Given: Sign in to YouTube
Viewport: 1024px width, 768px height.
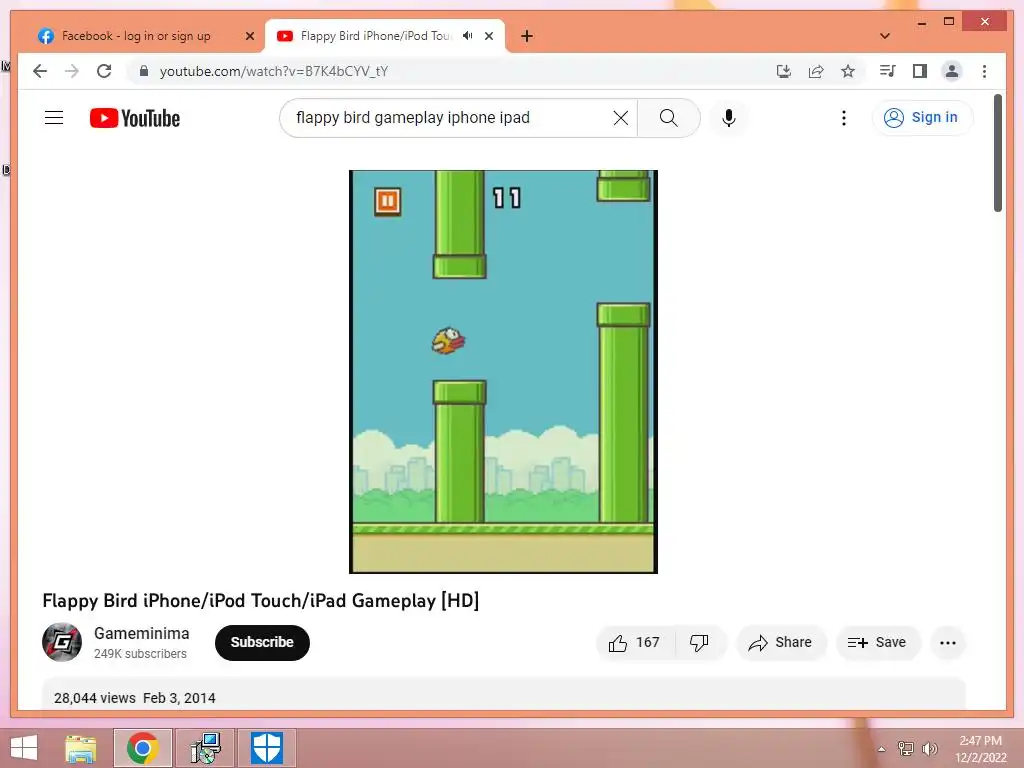Looking at the screenshot, I should click(x=921, y=118).
